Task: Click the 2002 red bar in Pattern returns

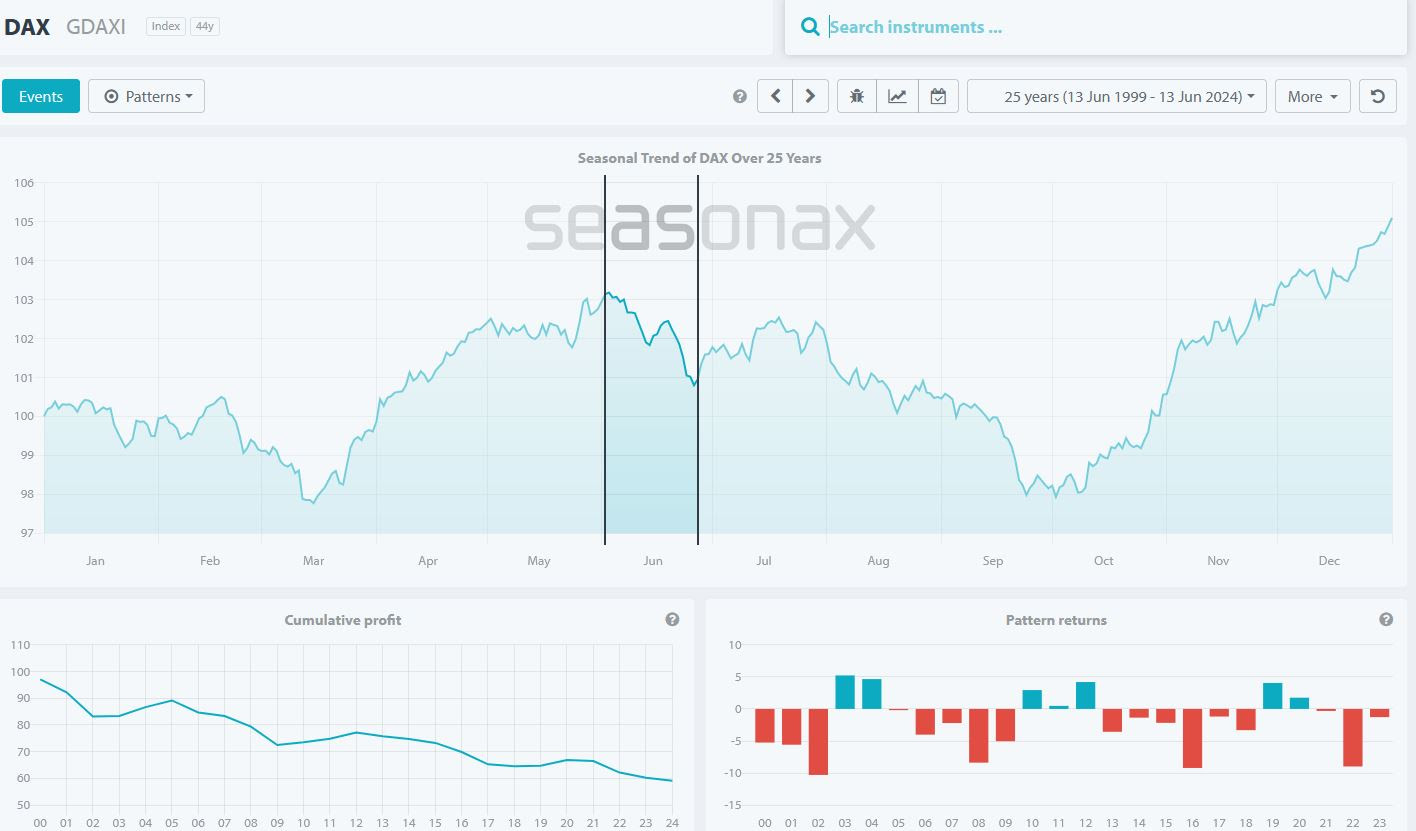Action: [818, 742]
